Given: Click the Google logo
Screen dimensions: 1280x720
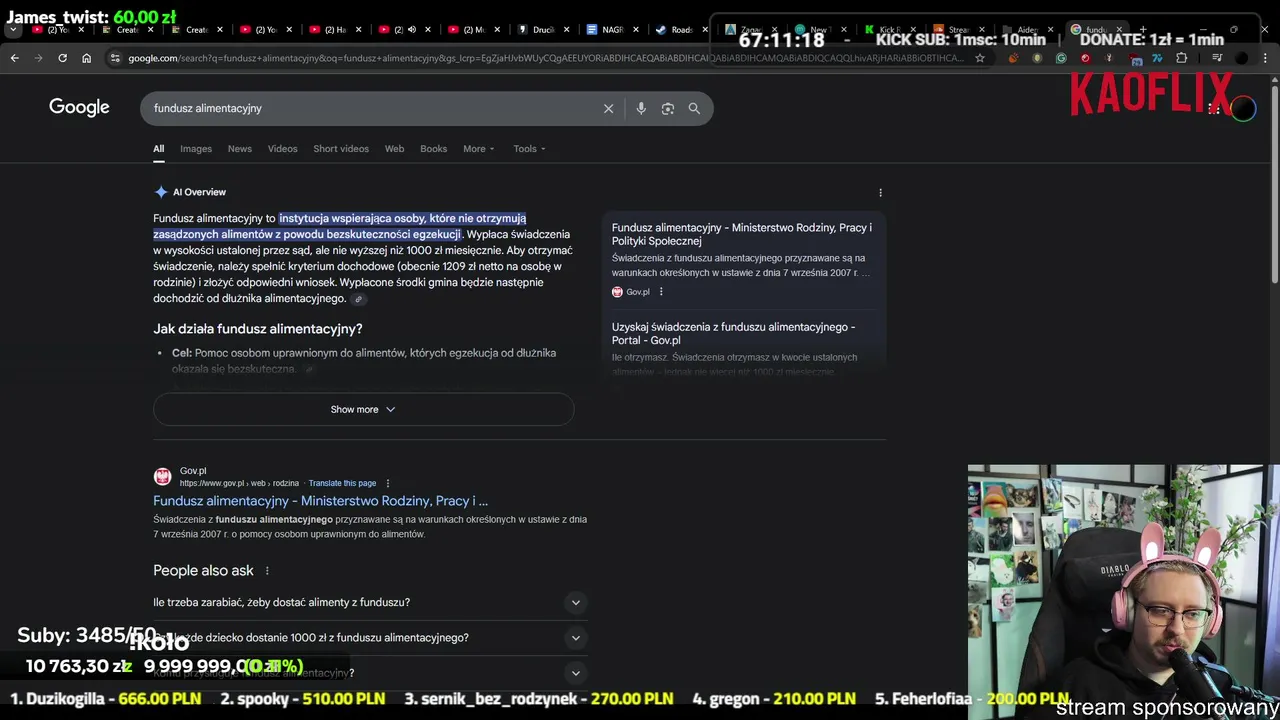Looking at the screenshot, I should click(79, 107).
